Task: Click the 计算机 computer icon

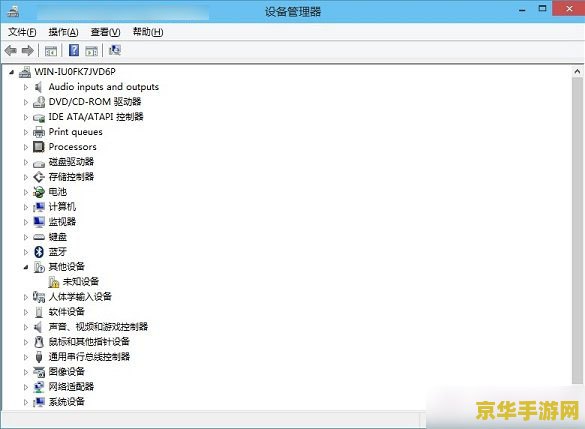Action: (x=39, y=207)
